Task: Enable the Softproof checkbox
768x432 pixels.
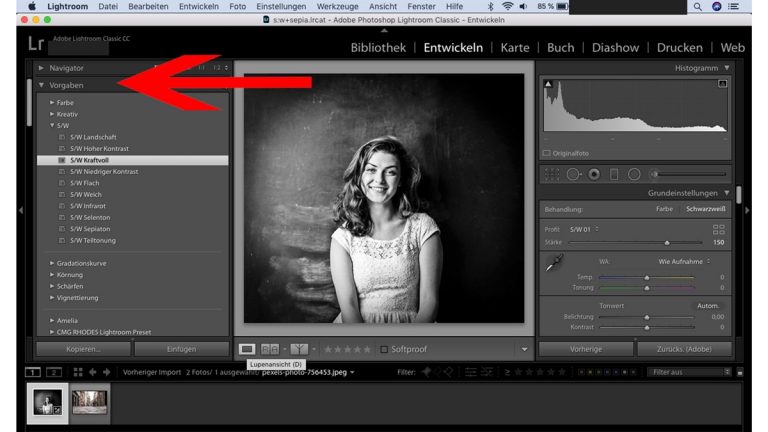Action: [x=384, y=349]
